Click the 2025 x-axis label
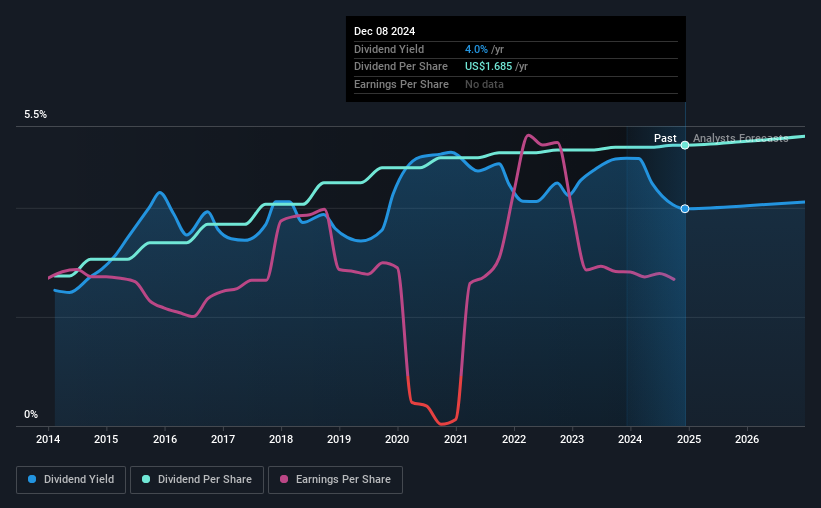821x508 pixels. (689, 439)
